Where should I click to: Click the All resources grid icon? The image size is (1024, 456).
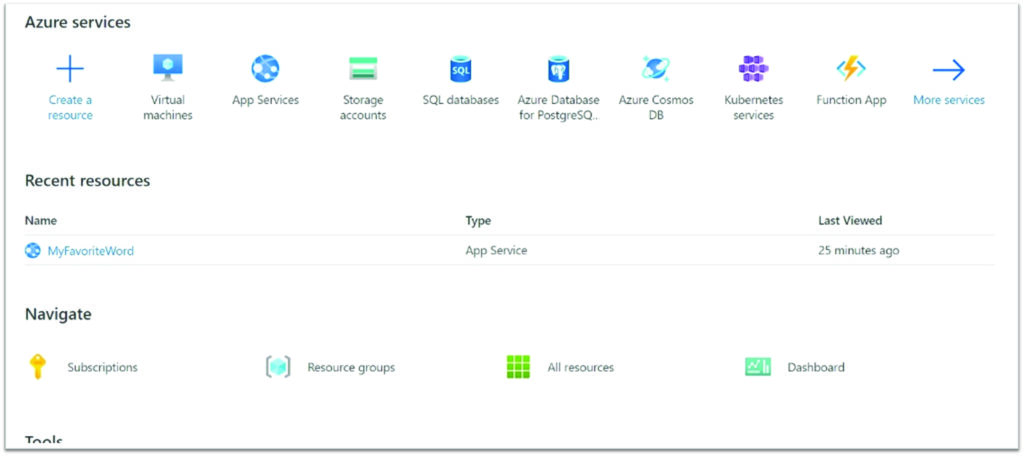[518, 366]
